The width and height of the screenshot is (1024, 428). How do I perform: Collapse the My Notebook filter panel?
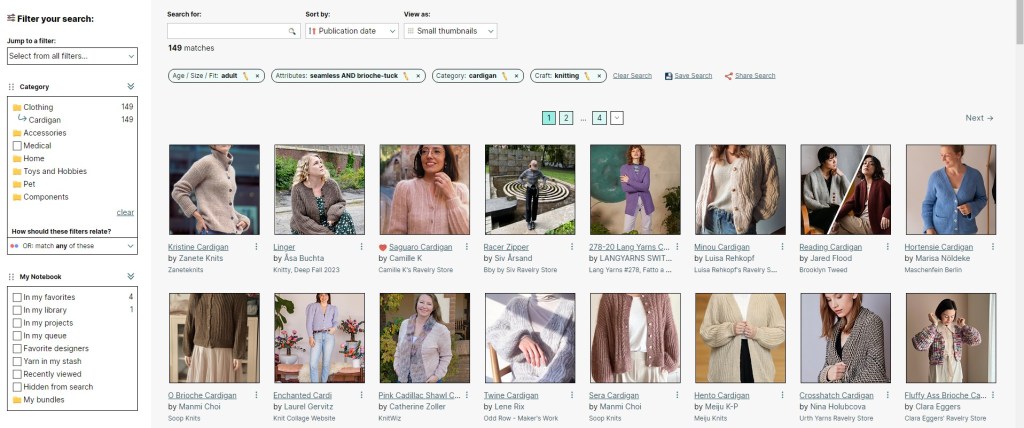click(x=131, y=276)
